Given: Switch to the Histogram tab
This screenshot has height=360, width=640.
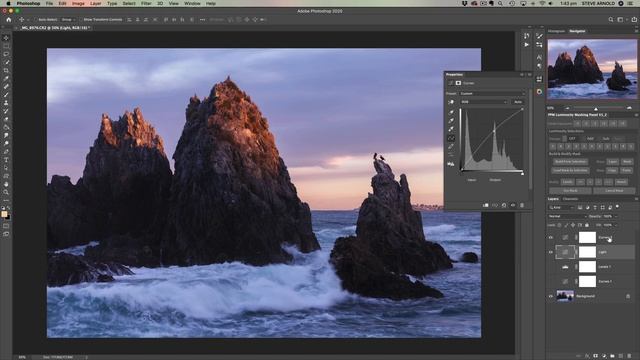Looking at the screenshot, I should tap(556, 31).
